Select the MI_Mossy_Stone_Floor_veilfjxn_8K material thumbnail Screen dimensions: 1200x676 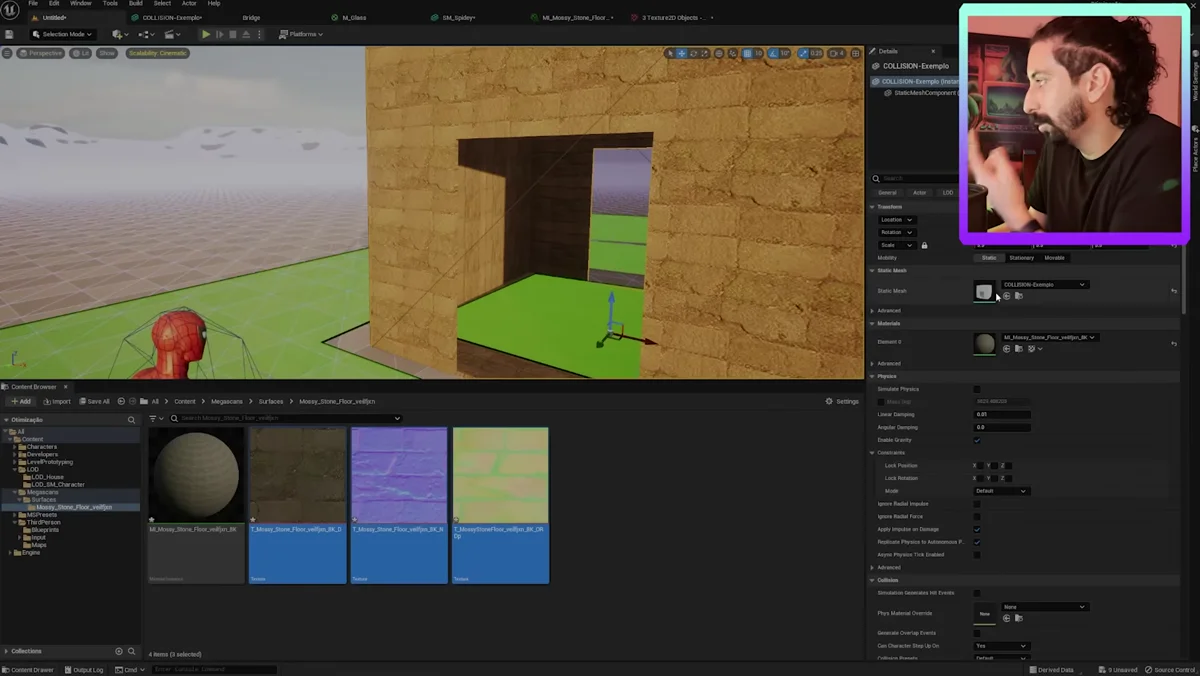(195, 476)
